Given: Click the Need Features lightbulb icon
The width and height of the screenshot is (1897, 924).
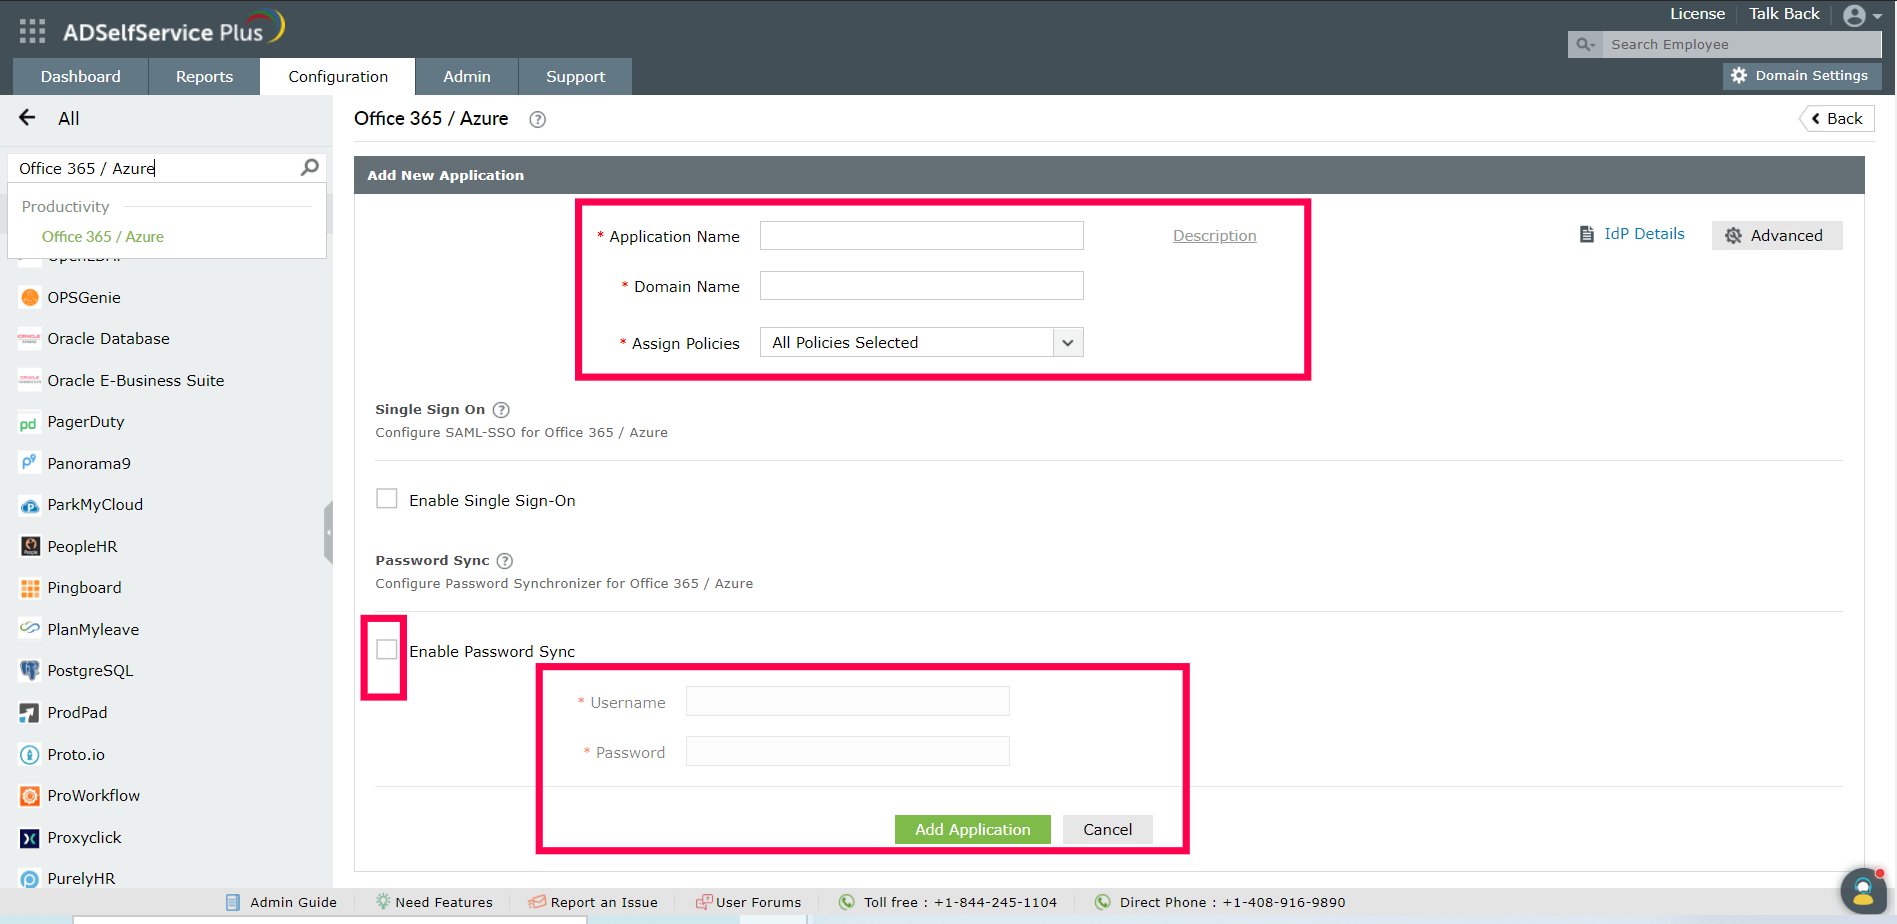Looking at the screenshot, I should [383, 902].
